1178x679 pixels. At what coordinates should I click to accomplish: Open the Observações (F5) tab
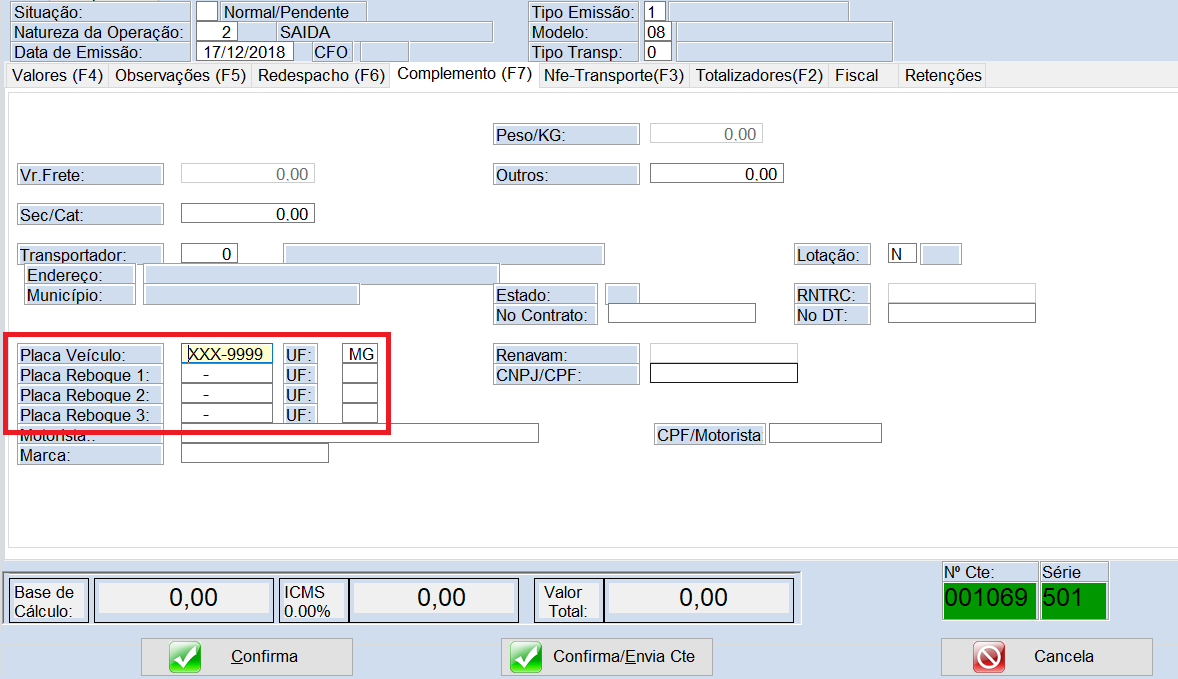coord(180,75)
